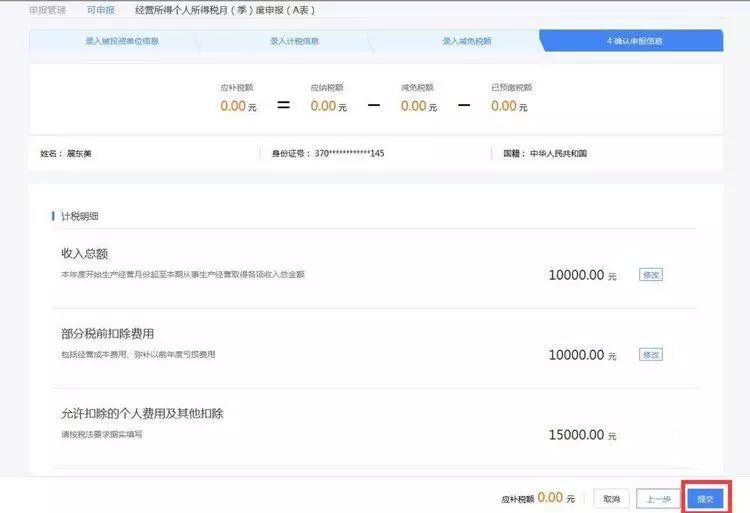Click the taxpayer name 展东美
This screenshot has width=750, height=513.
[x=79, y=153]
